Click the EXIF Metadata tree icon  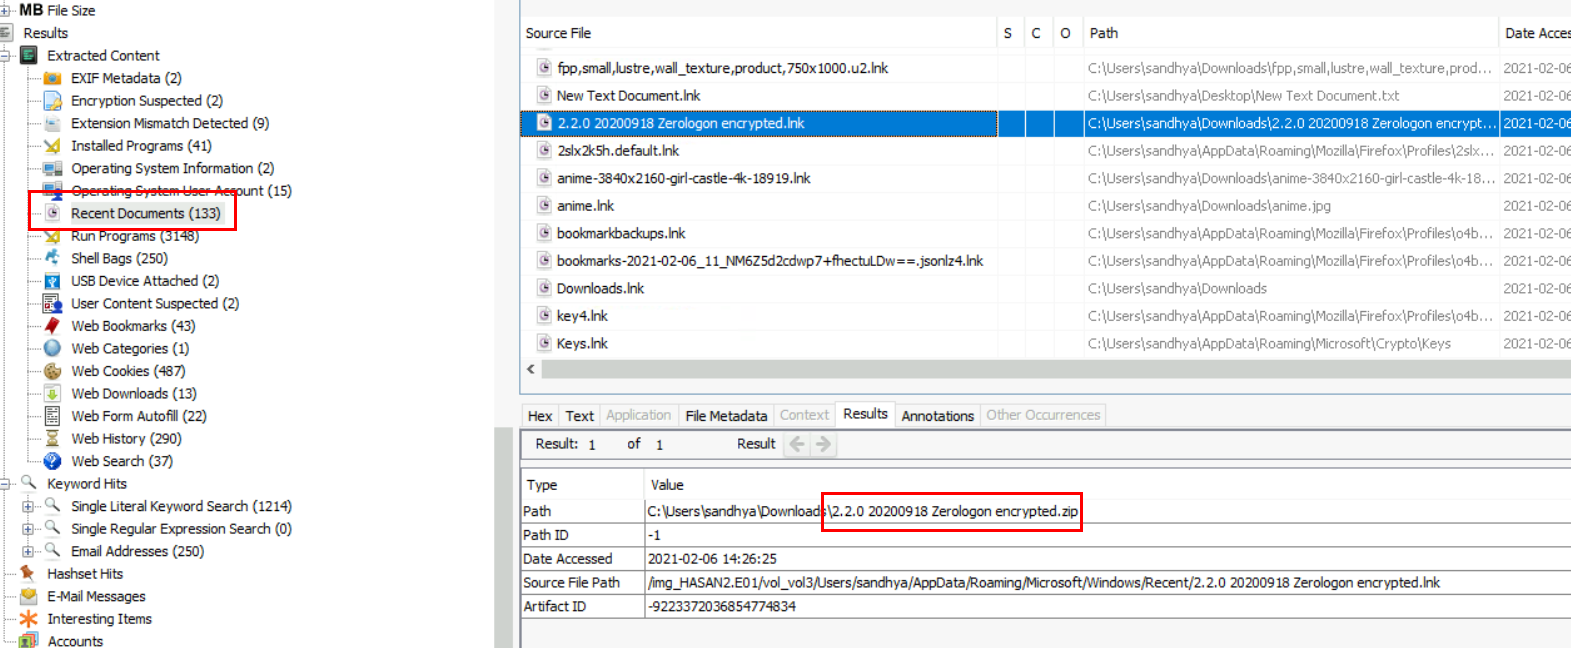pyautogui.click(x=53, y=78)
